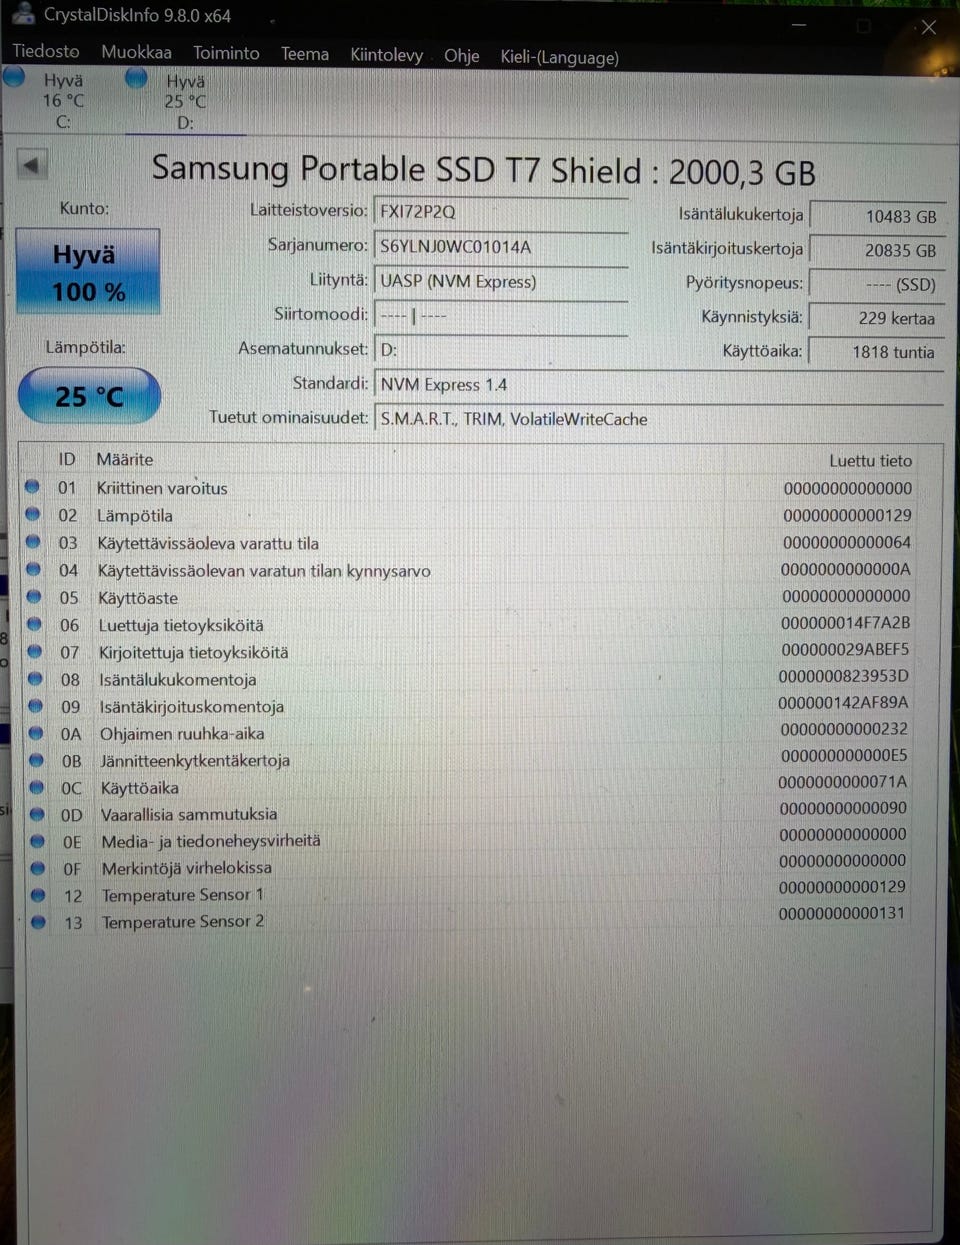The width and height of the screenshot is (960, 1245).
Task: Click status icon for 0C Käyttöaika row
Action: [x=37, y=786]
